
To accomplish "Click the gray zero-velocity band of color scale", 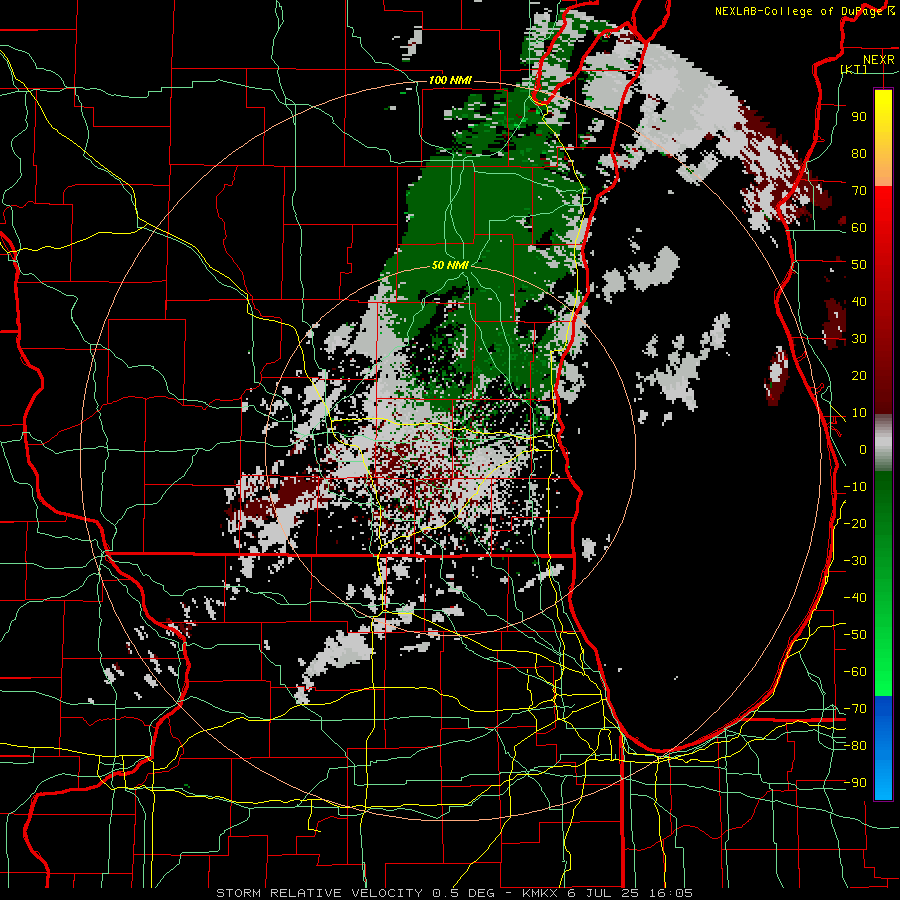I will point(883,443).
